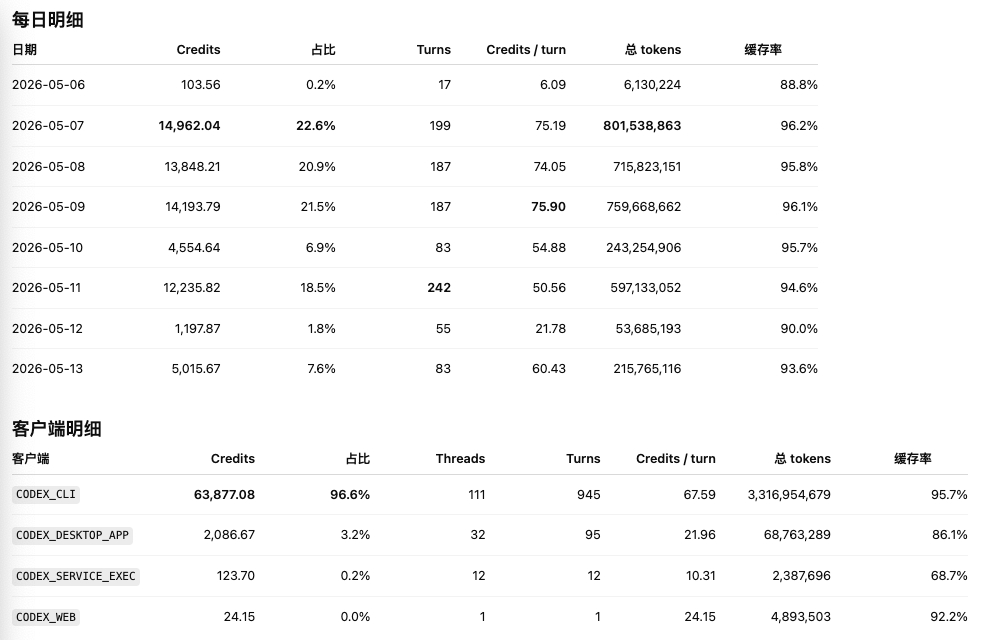Viewport: 996px width, 640px height.
Task: Select CODEX_SERVICE_EXEC cache rate 68.7%
Action: [949, 575]
